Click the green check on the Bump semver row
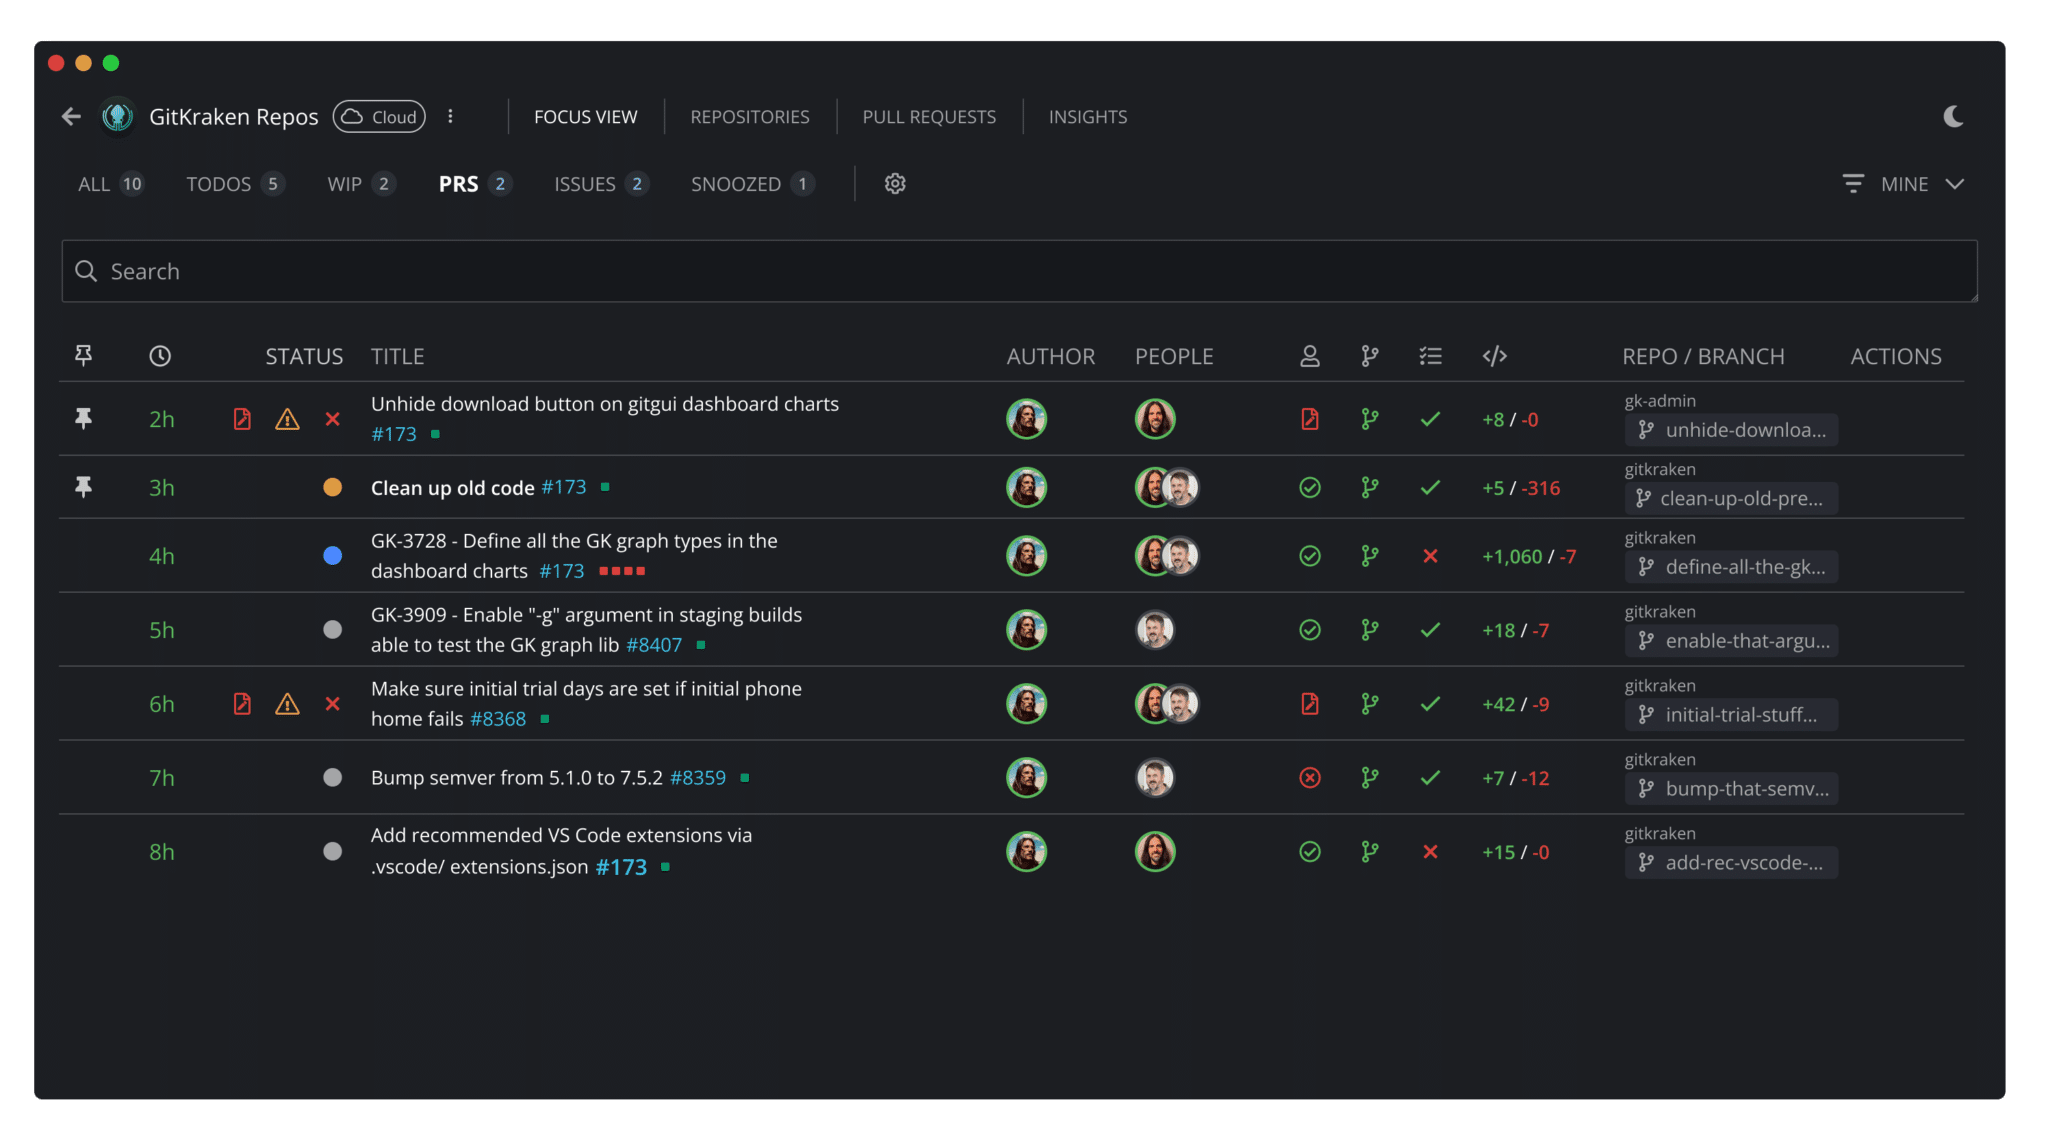Image resolution: width=2048 pixels, height=1135 pixels. coord(1431,777)
